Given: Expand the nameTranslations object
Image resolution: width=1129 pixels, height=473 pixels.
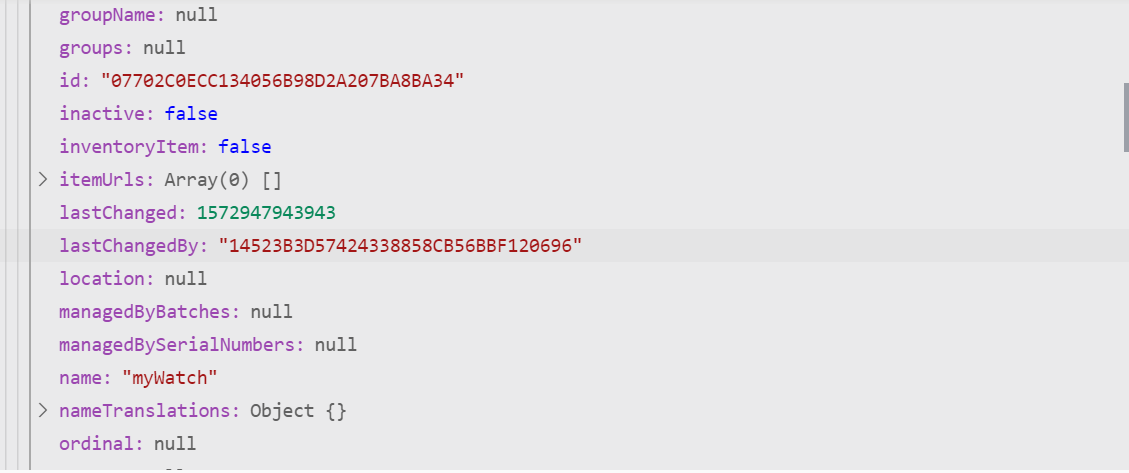Looking at the screenshot, I should point(42,410).
